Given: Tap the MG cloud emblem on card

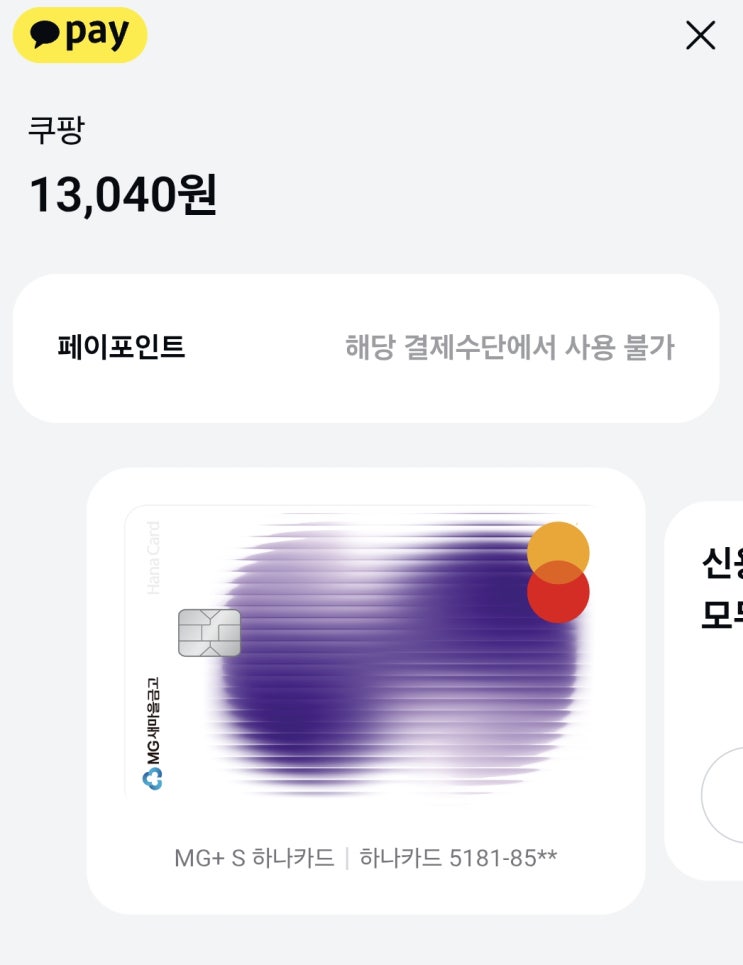Looking at the screenshot, I should (x=153, y=779).
